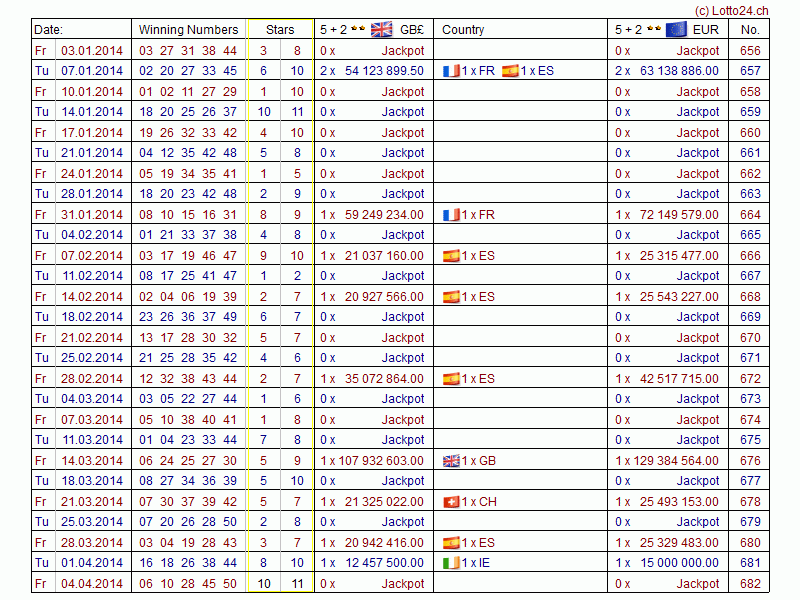
Task: Select the French flag in the 31.01.2014 row
Action: 450,214
